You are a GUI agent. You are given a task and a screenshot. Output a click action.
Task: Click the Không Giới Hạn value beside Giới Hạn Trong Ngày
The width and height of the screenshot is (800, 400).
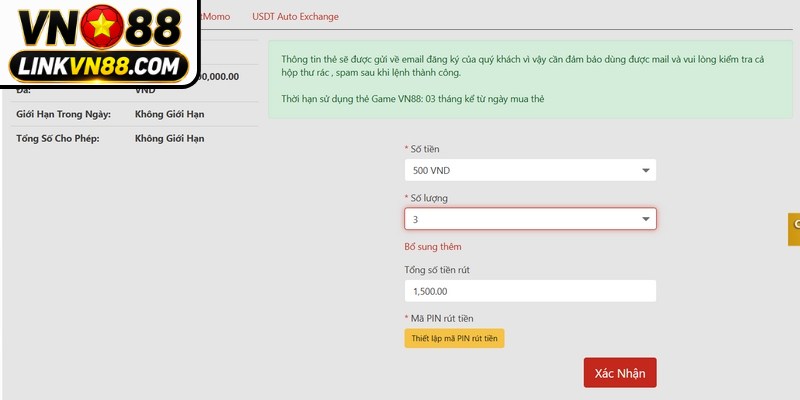point(169,114)
